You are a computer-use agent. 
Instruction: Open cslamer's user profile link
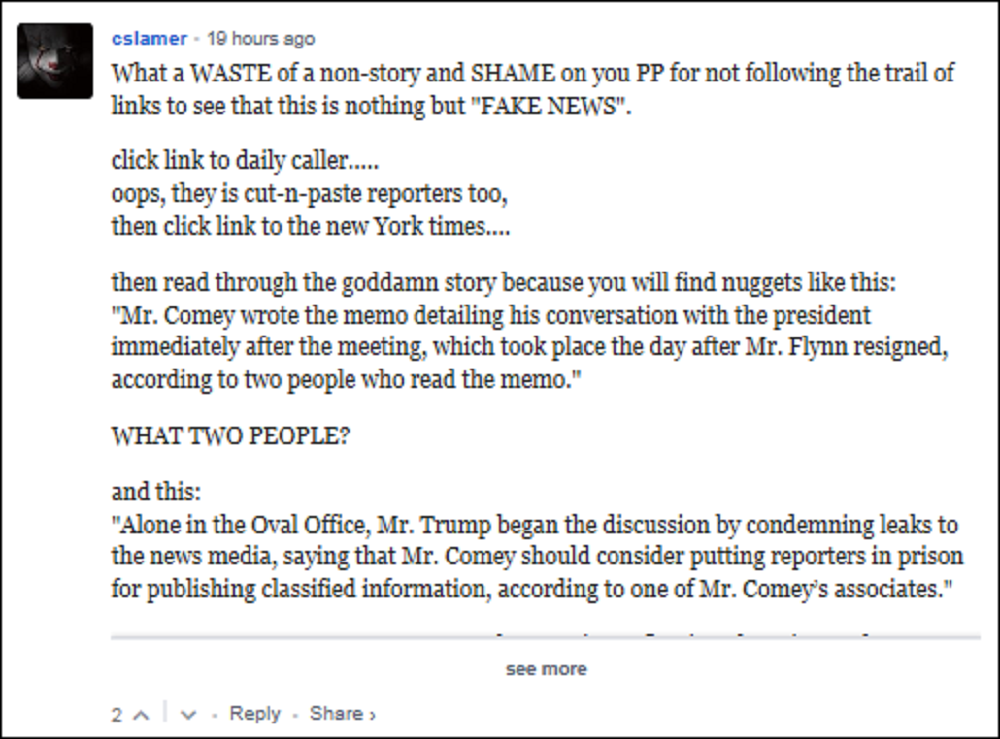(x=149, y=39)
